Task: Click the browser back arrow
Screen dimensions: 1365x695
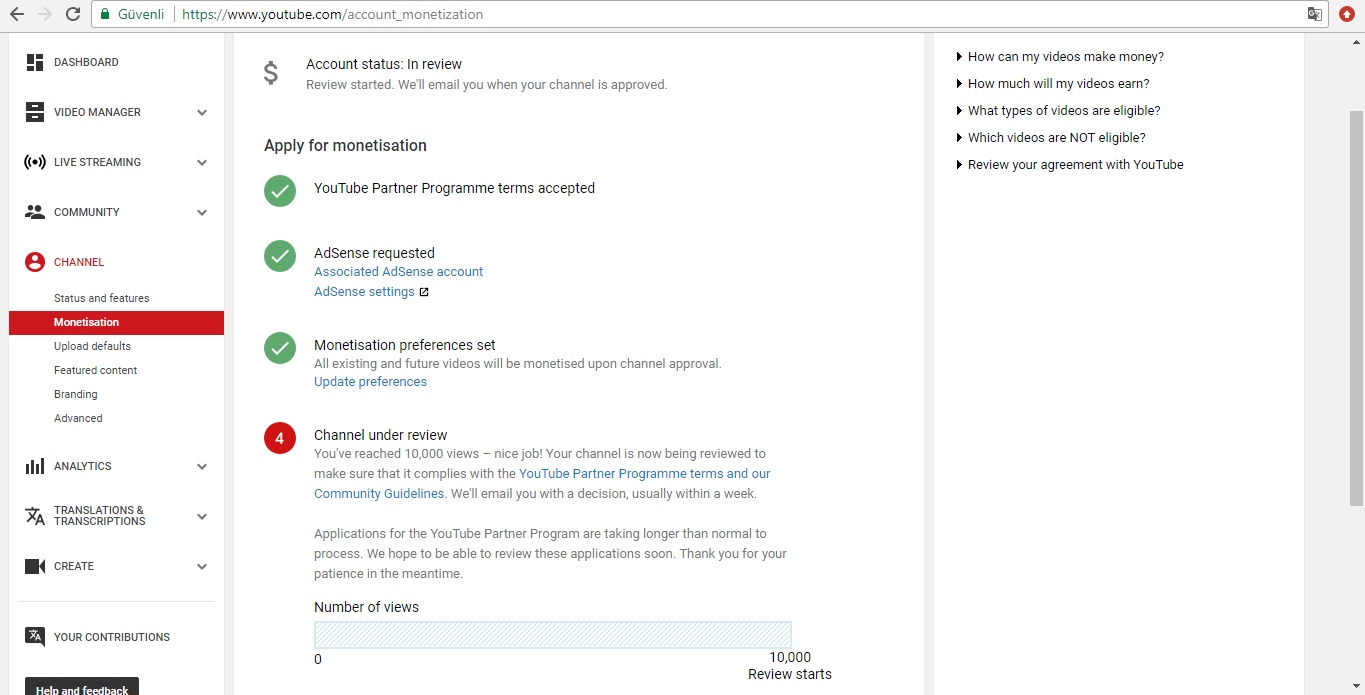Action: tap(17, 14)
